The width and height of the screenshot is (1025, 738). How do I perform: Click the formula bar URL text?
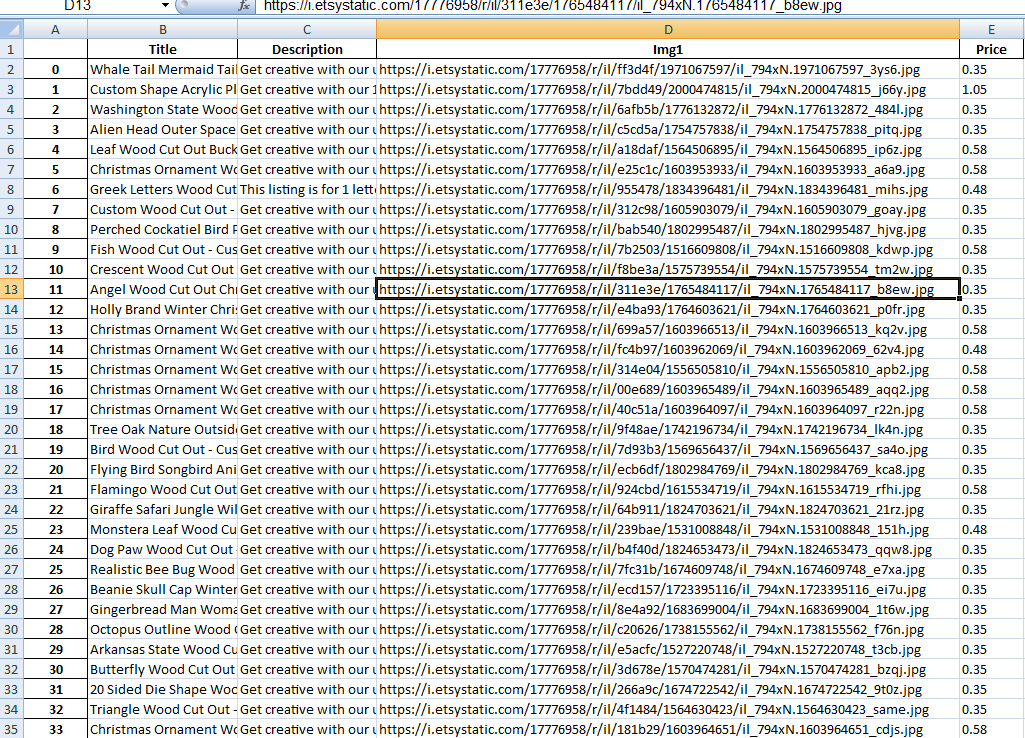(552, 6)
